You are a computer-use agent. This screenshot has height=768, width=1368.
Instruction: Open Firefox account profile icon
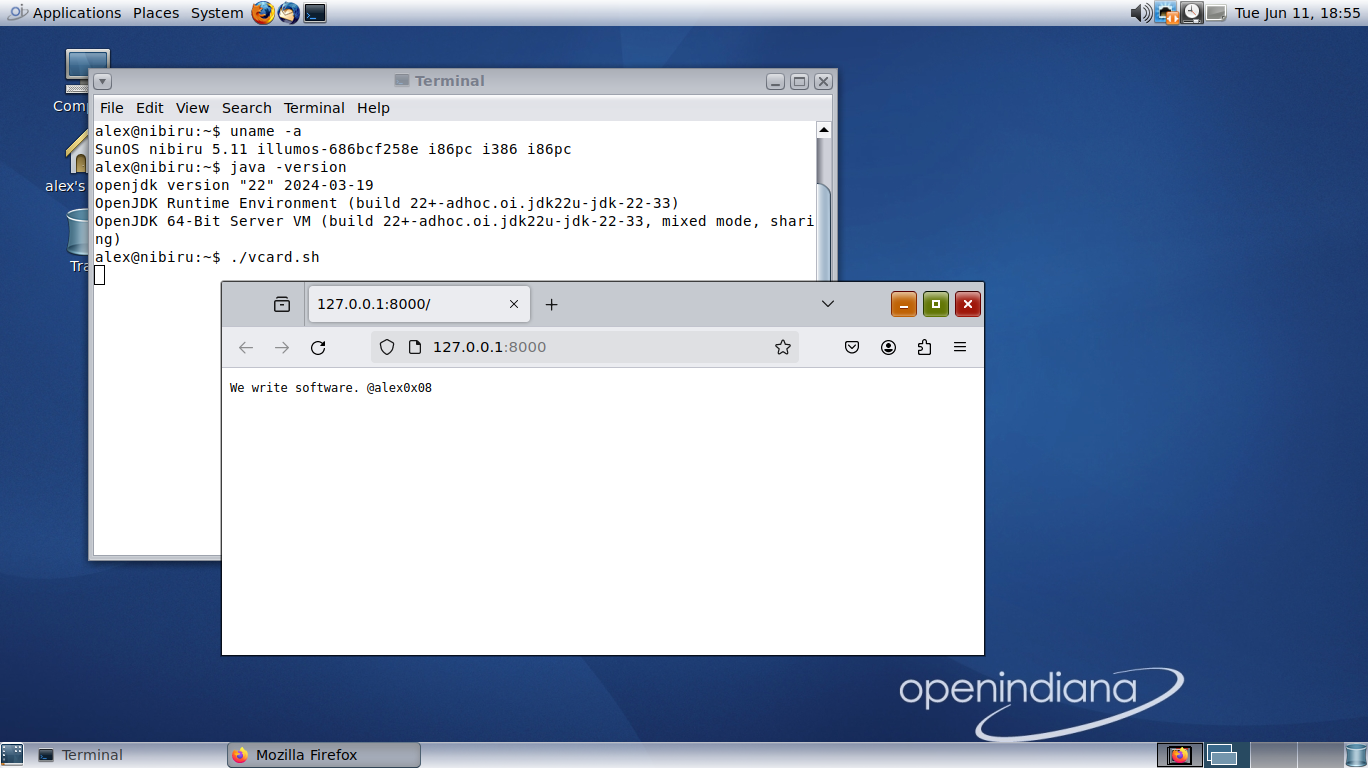click(888, 347)
